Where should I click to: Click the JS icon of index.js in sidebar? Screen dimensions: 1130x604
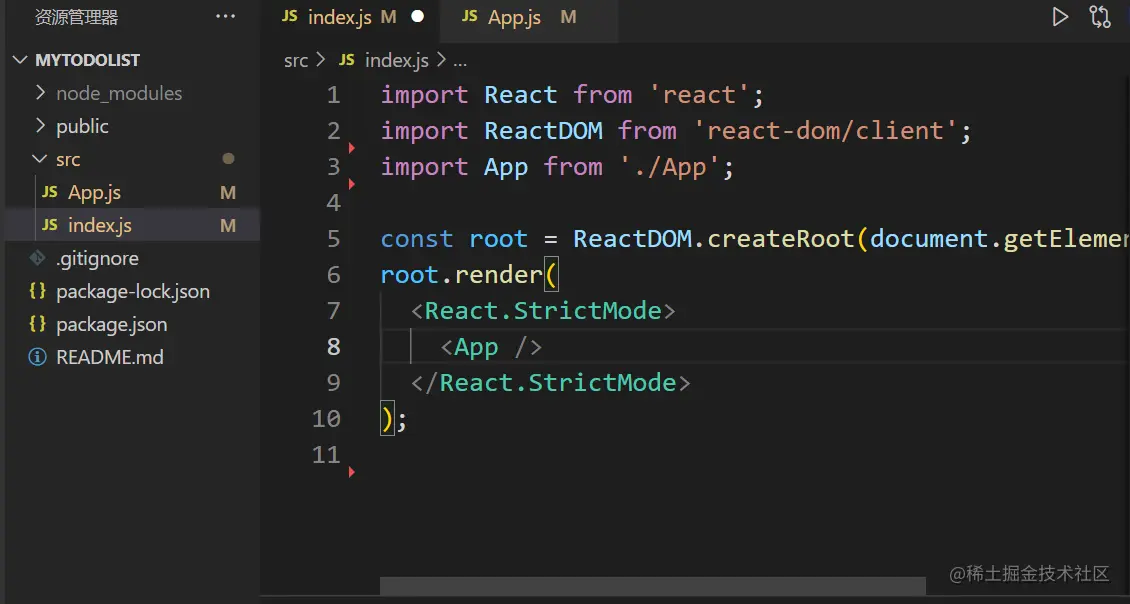(x=50, y=225)
